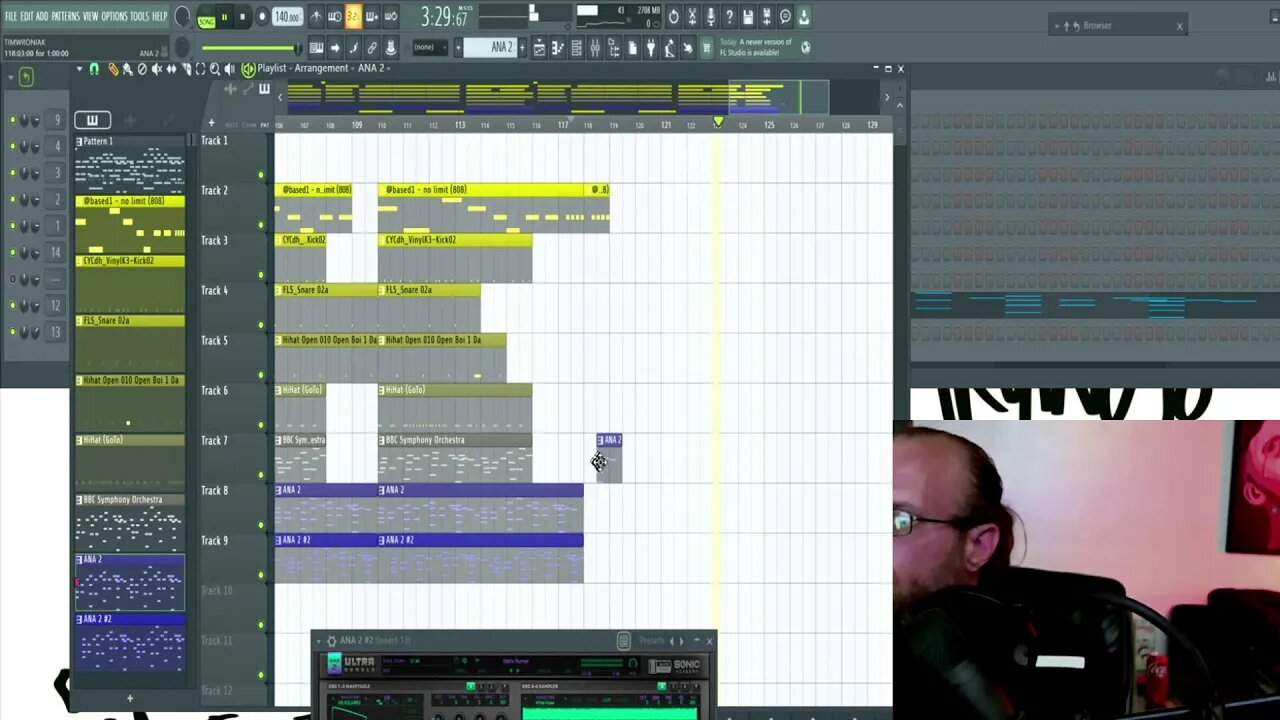Pause playback with the pause button
Image resolution: width=1280 pixels, height=720 pixels.
point(224,16)
